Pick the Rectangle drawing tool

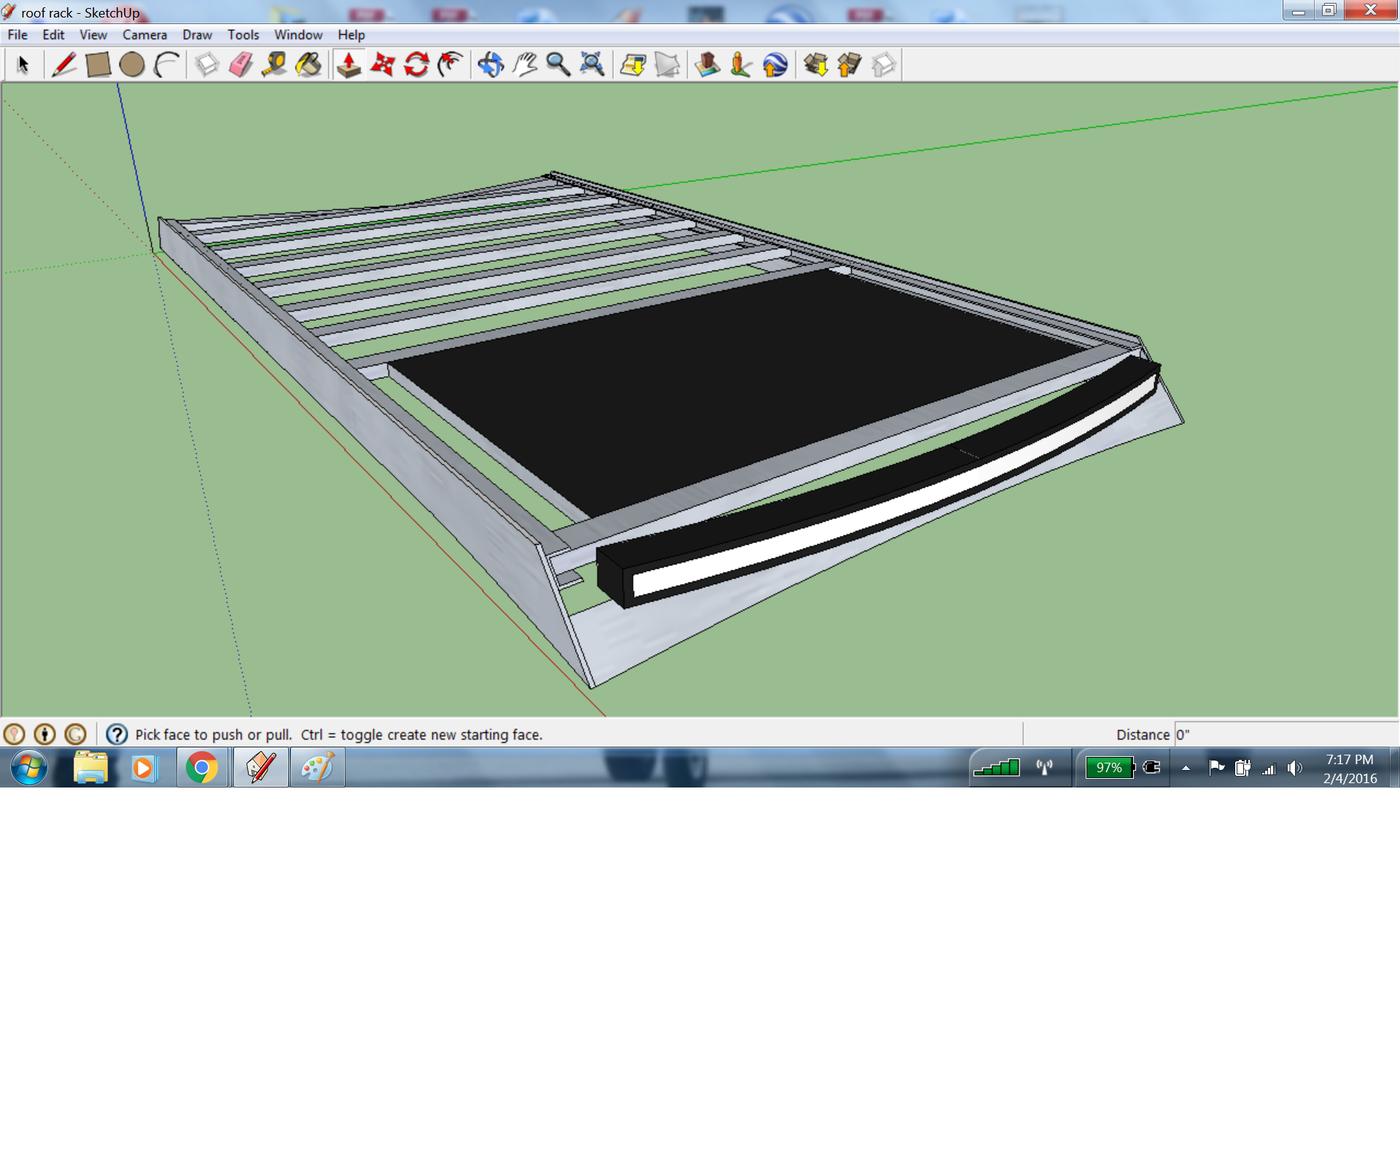click(98, 65)
